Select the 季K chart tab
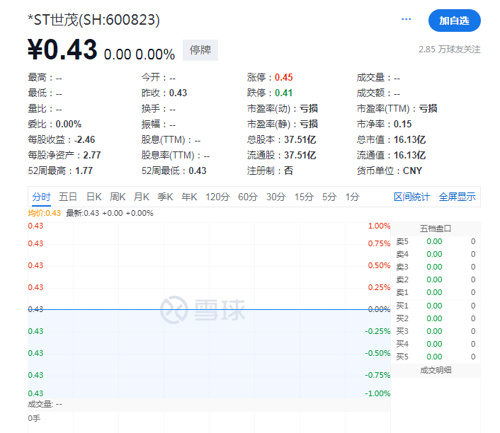 (x=165, y=197)
